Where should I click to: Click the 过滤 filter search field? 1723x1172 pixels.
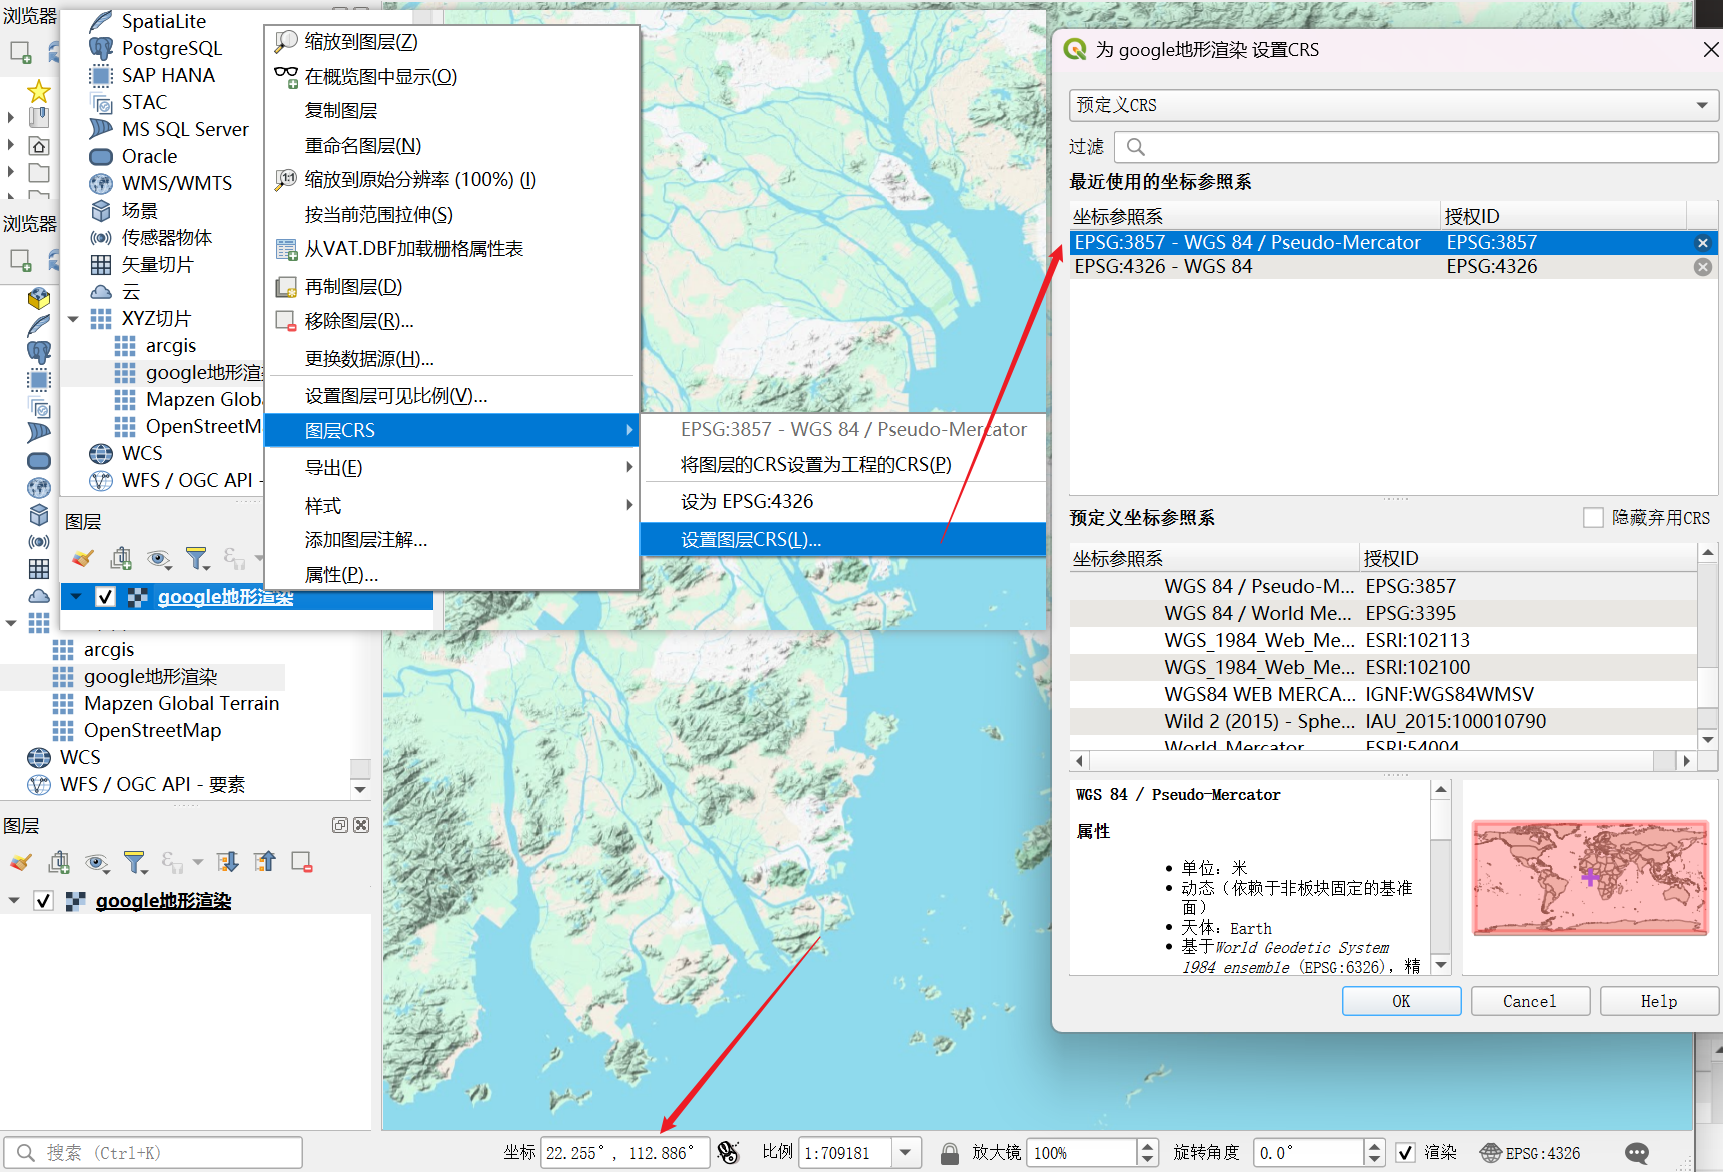[1420, 147]
